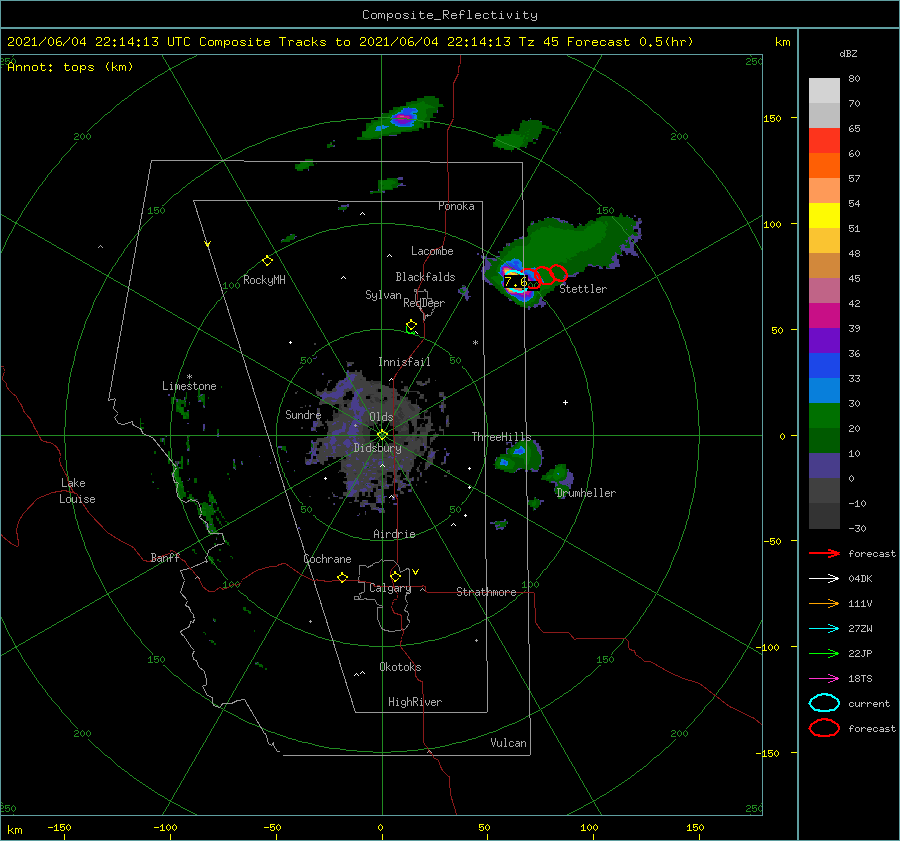The image size is (900, 841).
Task: Select the magenta 42 dBZ color swatch
Action: tap(824, 316)
